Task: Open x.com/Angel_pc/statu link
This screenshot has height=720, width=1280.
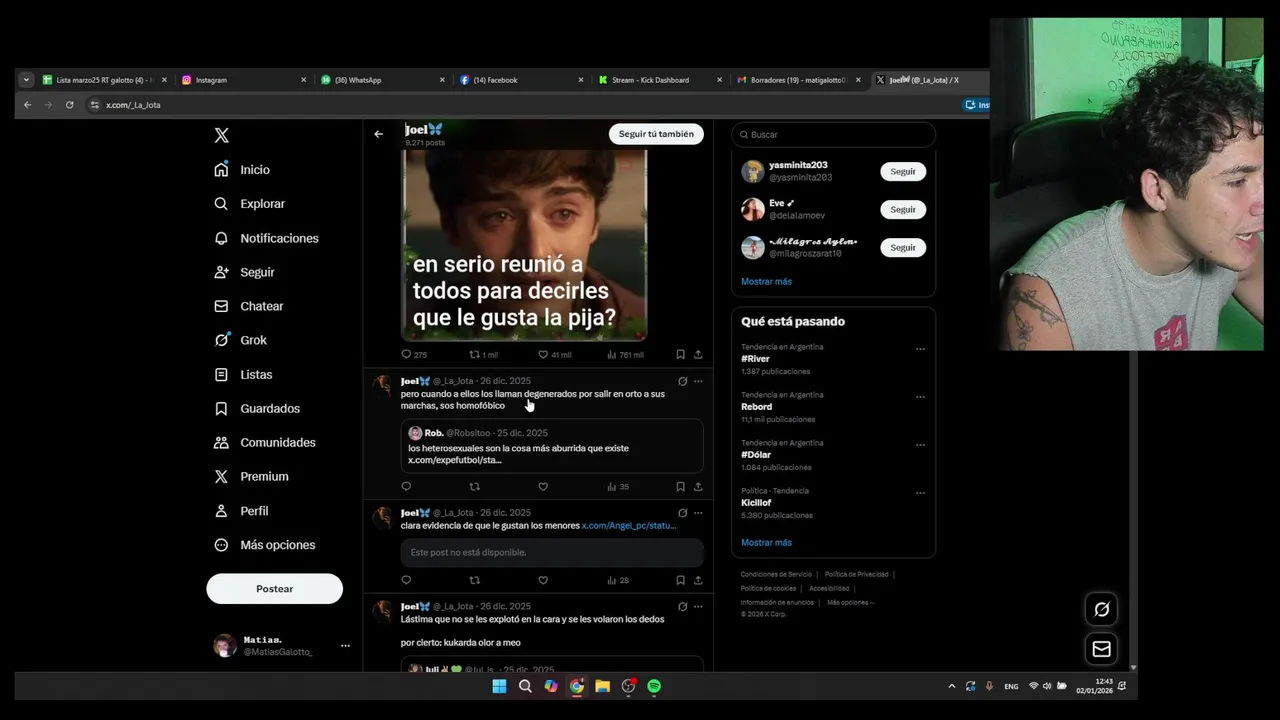Action: (x=629, y=526)
